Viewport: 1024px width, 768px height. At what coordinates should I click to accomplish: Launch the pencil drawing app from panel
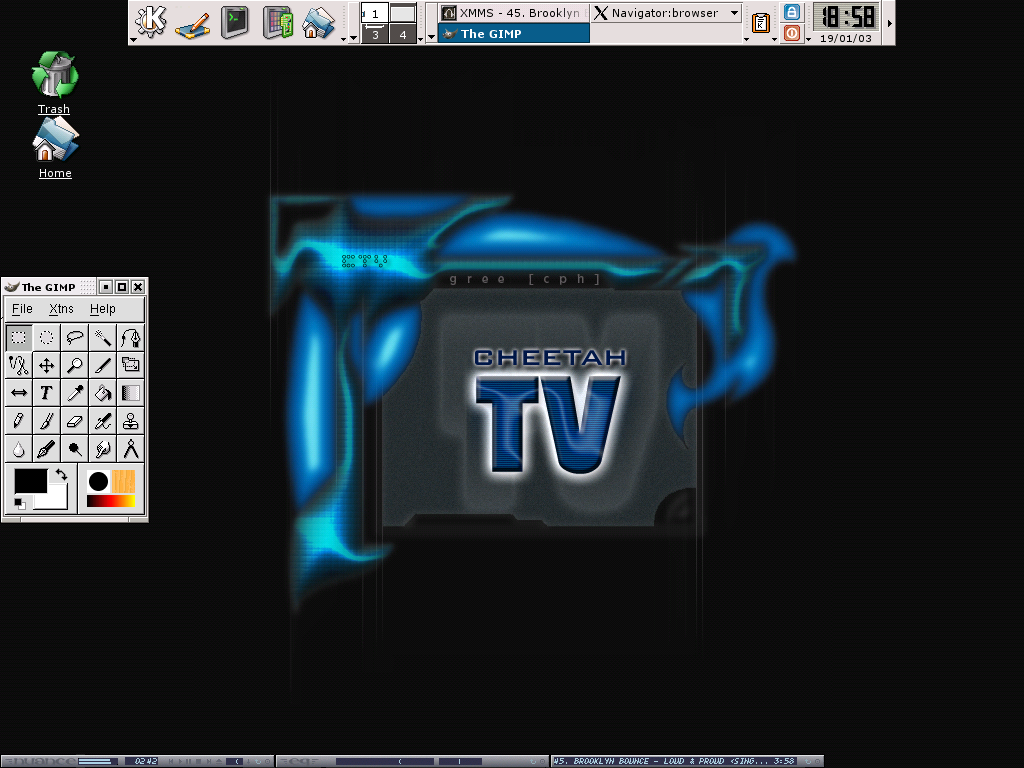point(193,24)
